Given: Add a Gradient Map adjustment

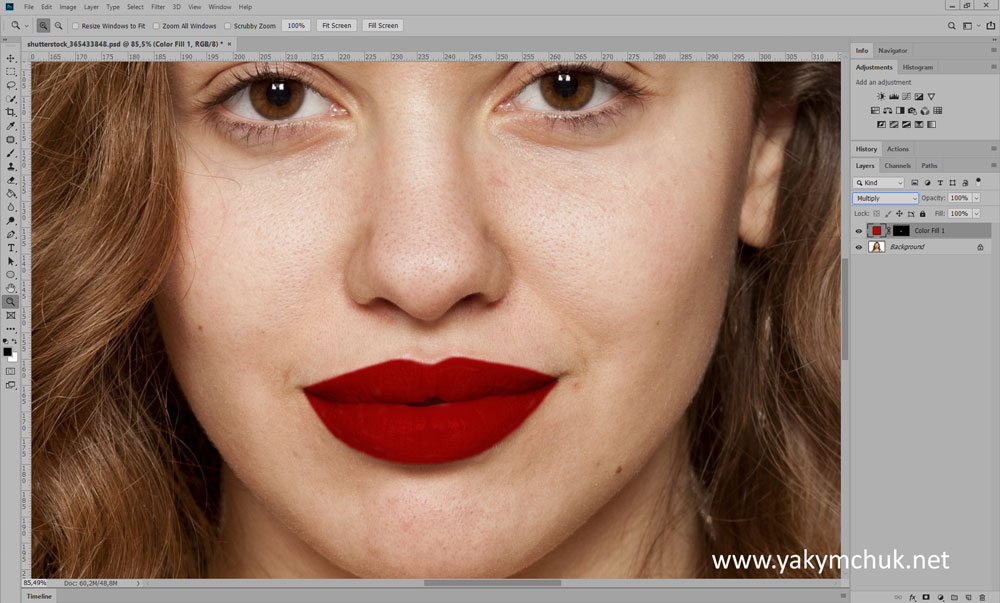Looking at the screenshot, I should (931, 124).
